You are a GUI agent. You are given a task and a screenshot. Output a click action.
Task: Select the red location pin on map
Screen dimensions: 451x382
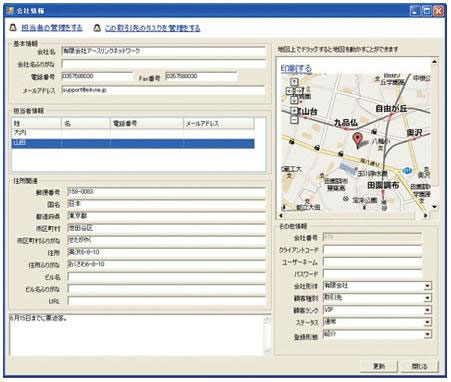pos(357,139)
